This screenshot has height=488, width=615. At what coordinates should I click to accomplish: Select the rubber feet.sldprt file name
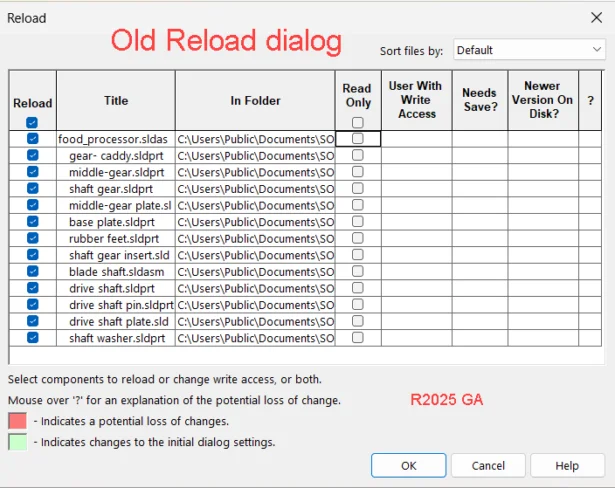tap(114, 239)
